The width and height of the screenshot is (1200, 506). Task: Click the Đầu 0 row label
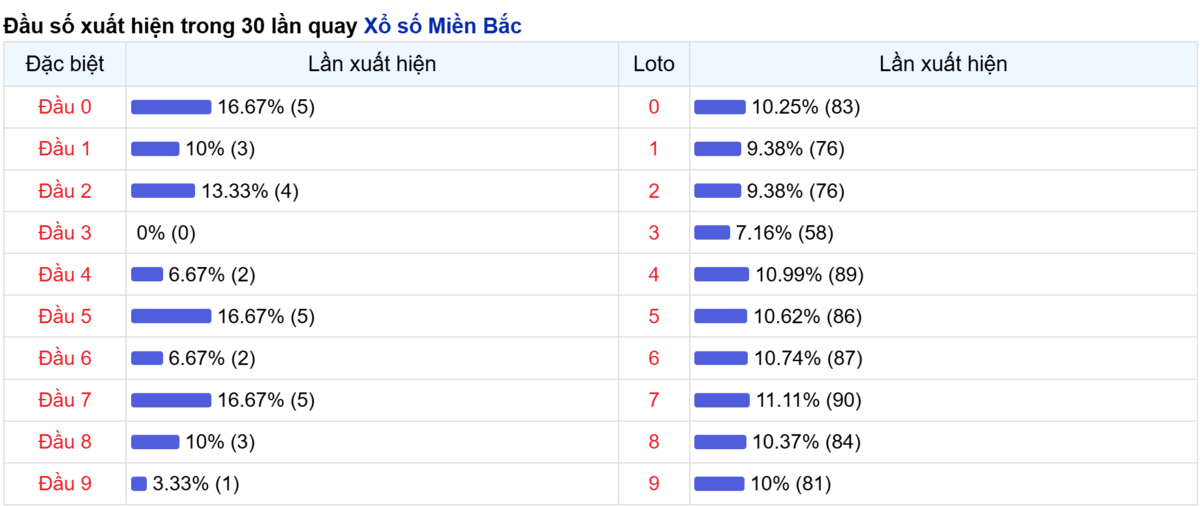coord(65,107)
